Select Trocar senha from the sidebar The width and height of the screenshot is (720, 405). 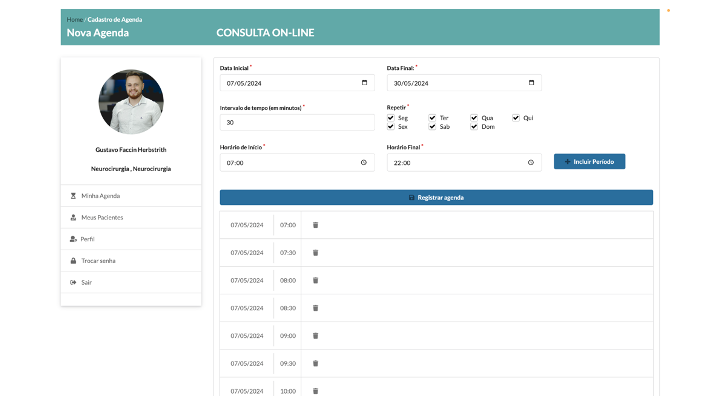(98, 260)
